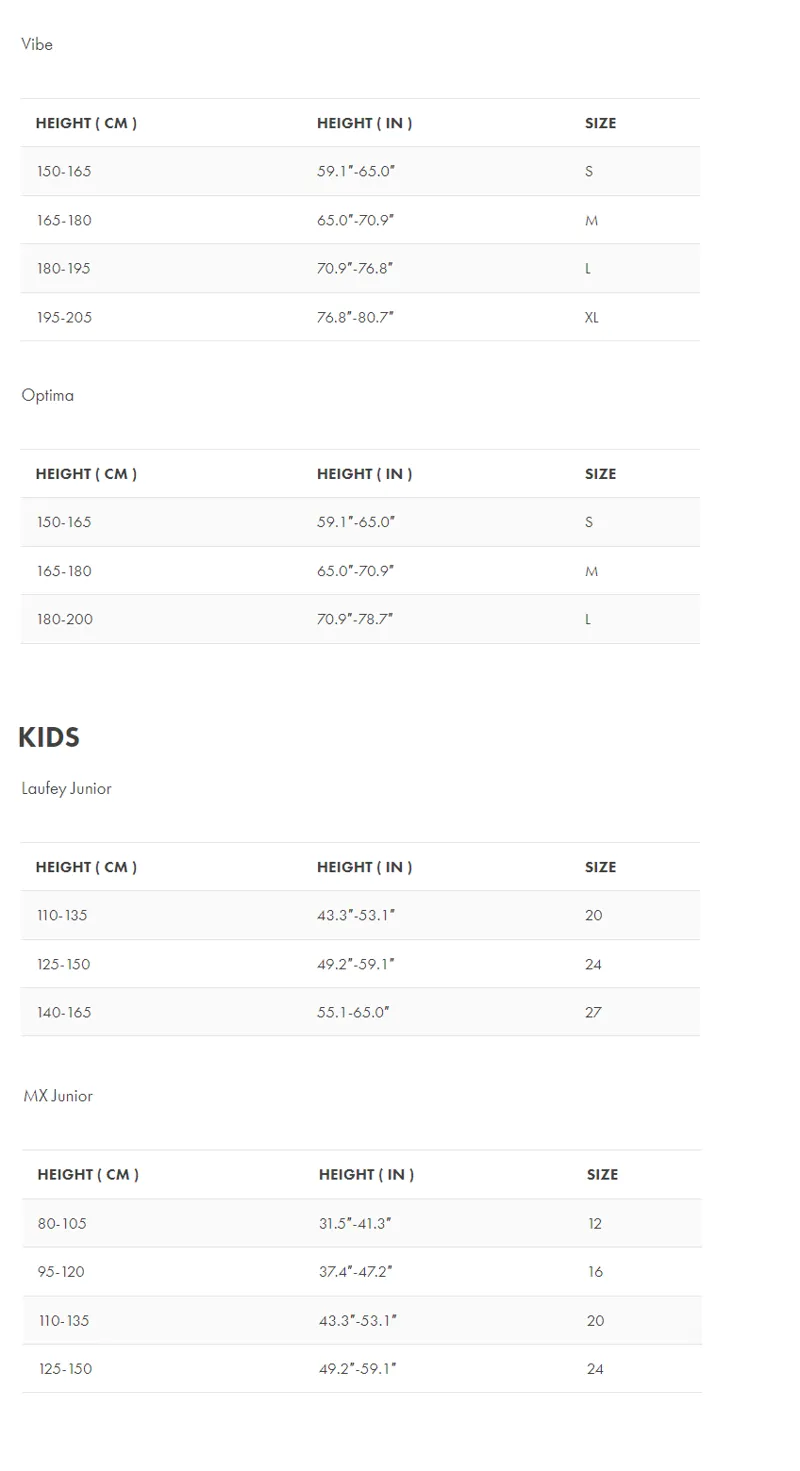Click MX Junior HEIGHT ( IN ) header
Screen dimensions: 800x1471
click(366, 1175)
